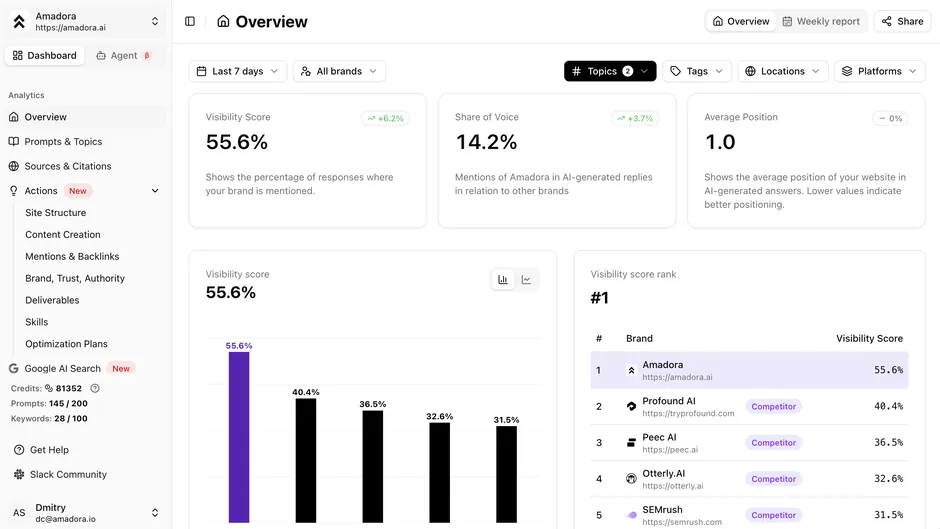940x529 pixels.
Task: Click the AS user avatar
Action: (19, 513)
